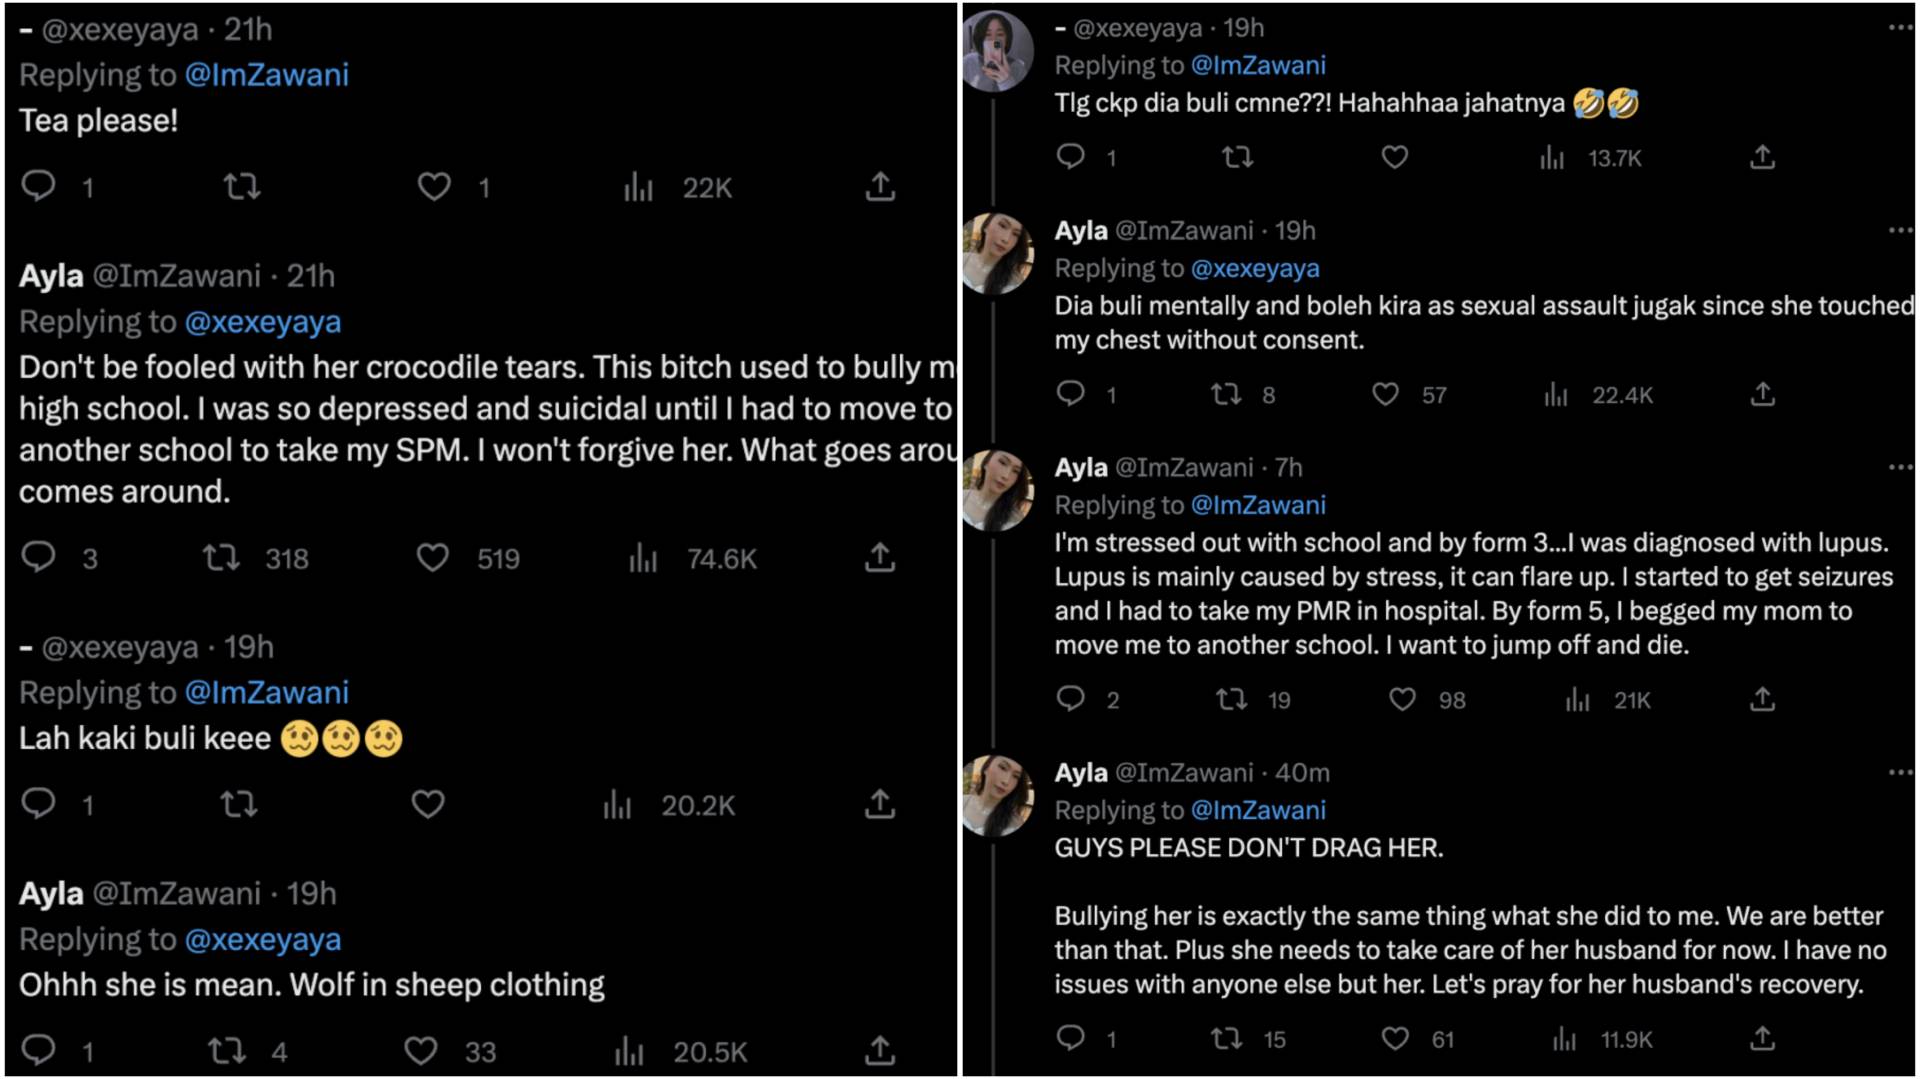
Task: View analytics of the 74.6K views tweet
Action: click(x=643, y=557)
